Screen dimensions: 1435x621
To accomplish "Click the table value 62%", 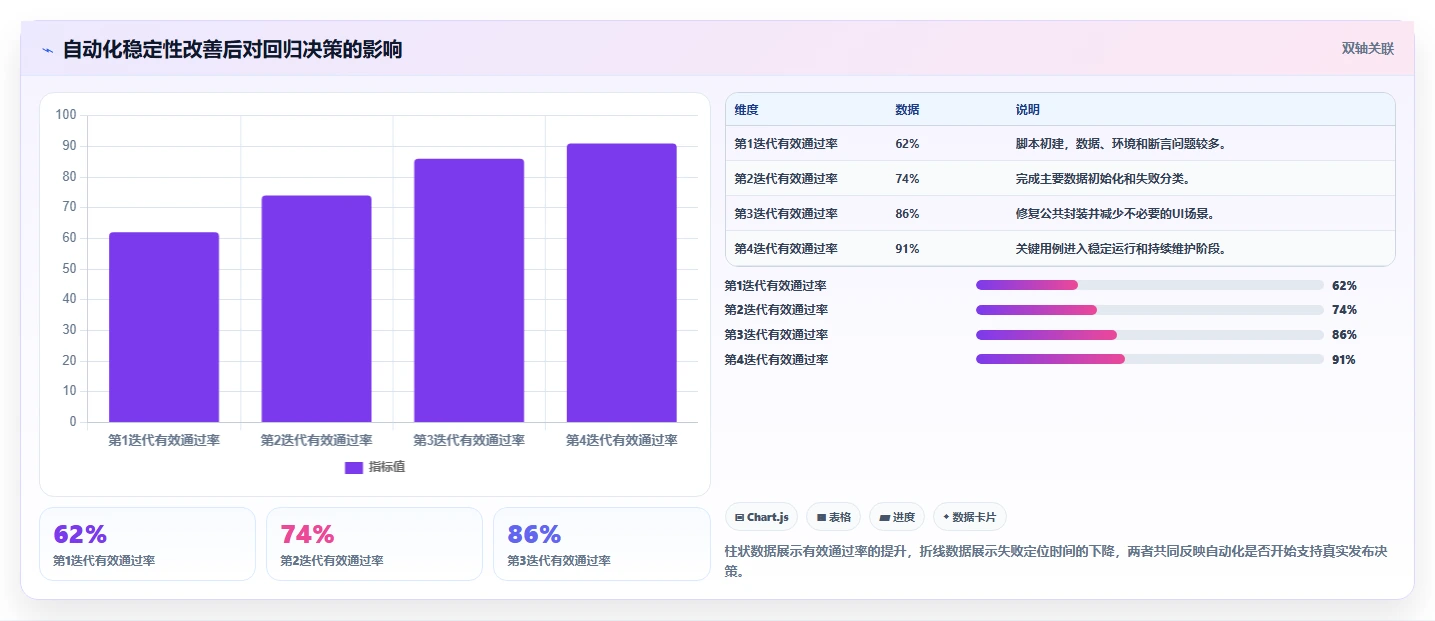I will pyautogui.click(x=907, y=144).
